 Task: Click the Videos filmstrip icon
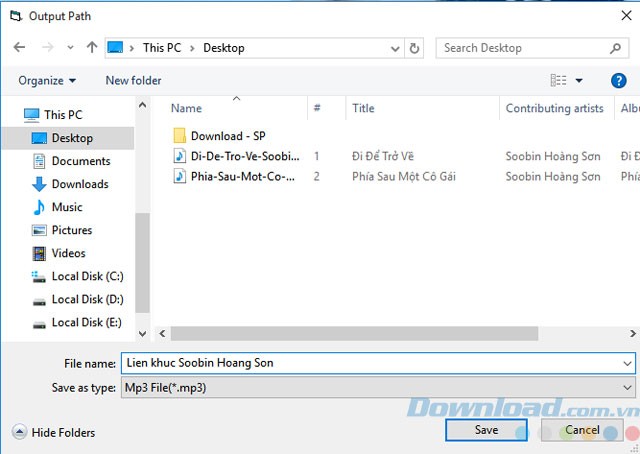pos(39,254)
